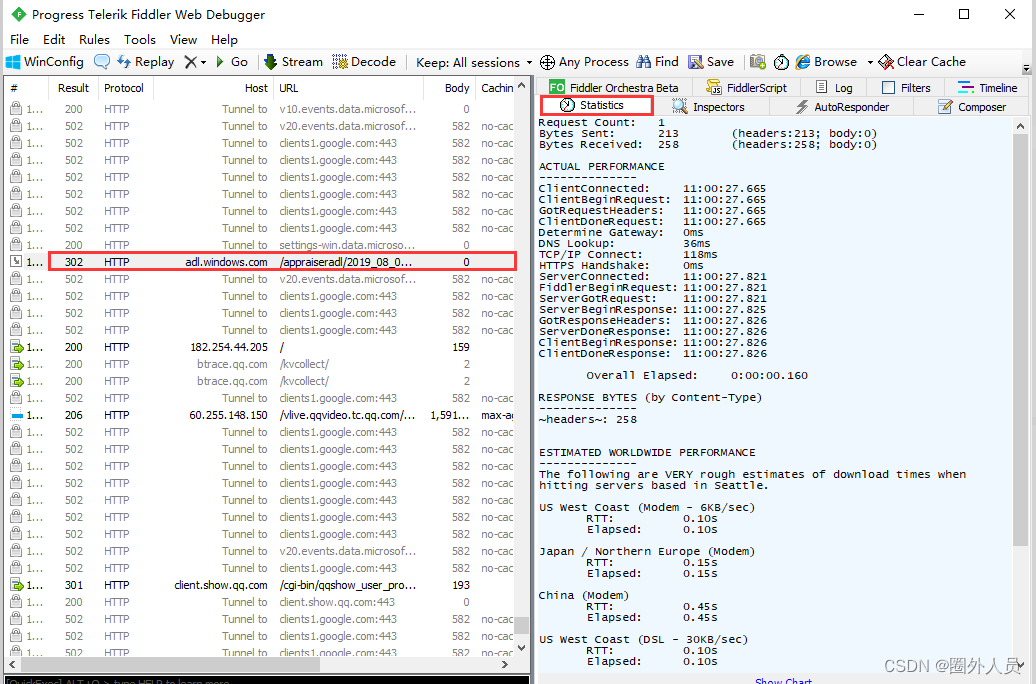Switch to the AutoResponder tab
Screen dimensions: 1036x684
(842, 106)
